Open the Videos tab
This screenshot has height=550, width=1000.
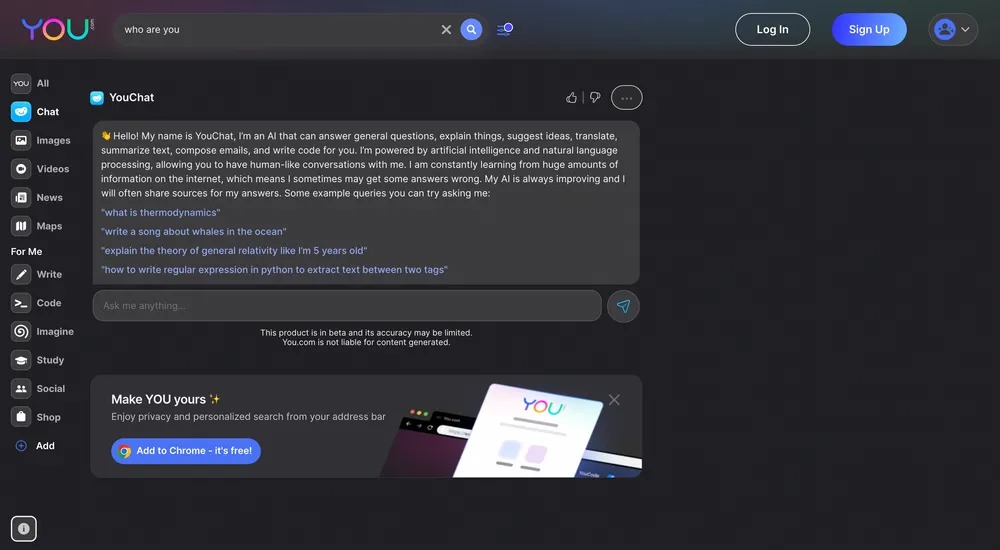(x=40, y=169)
